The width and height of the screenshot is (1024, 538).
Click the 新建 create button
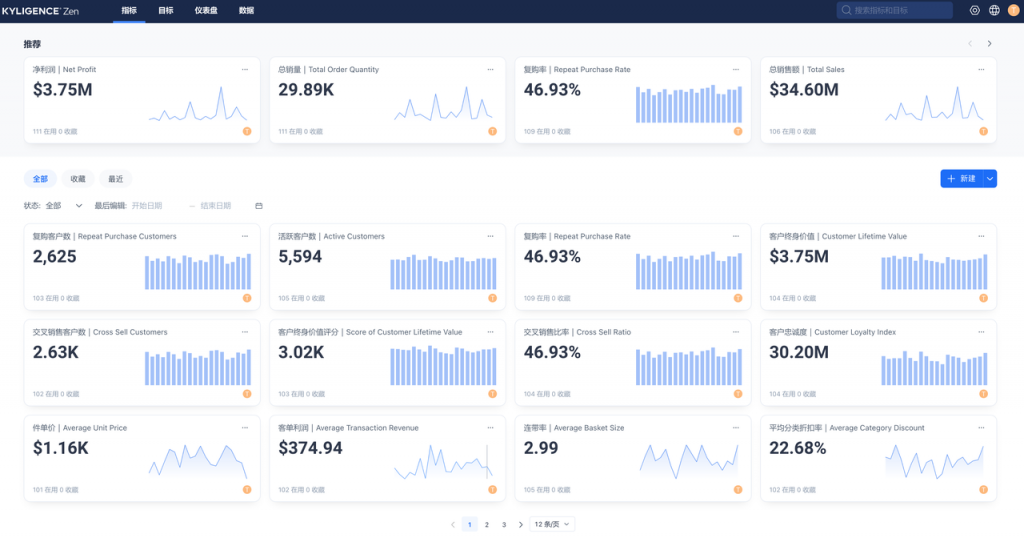click(961, 179)
